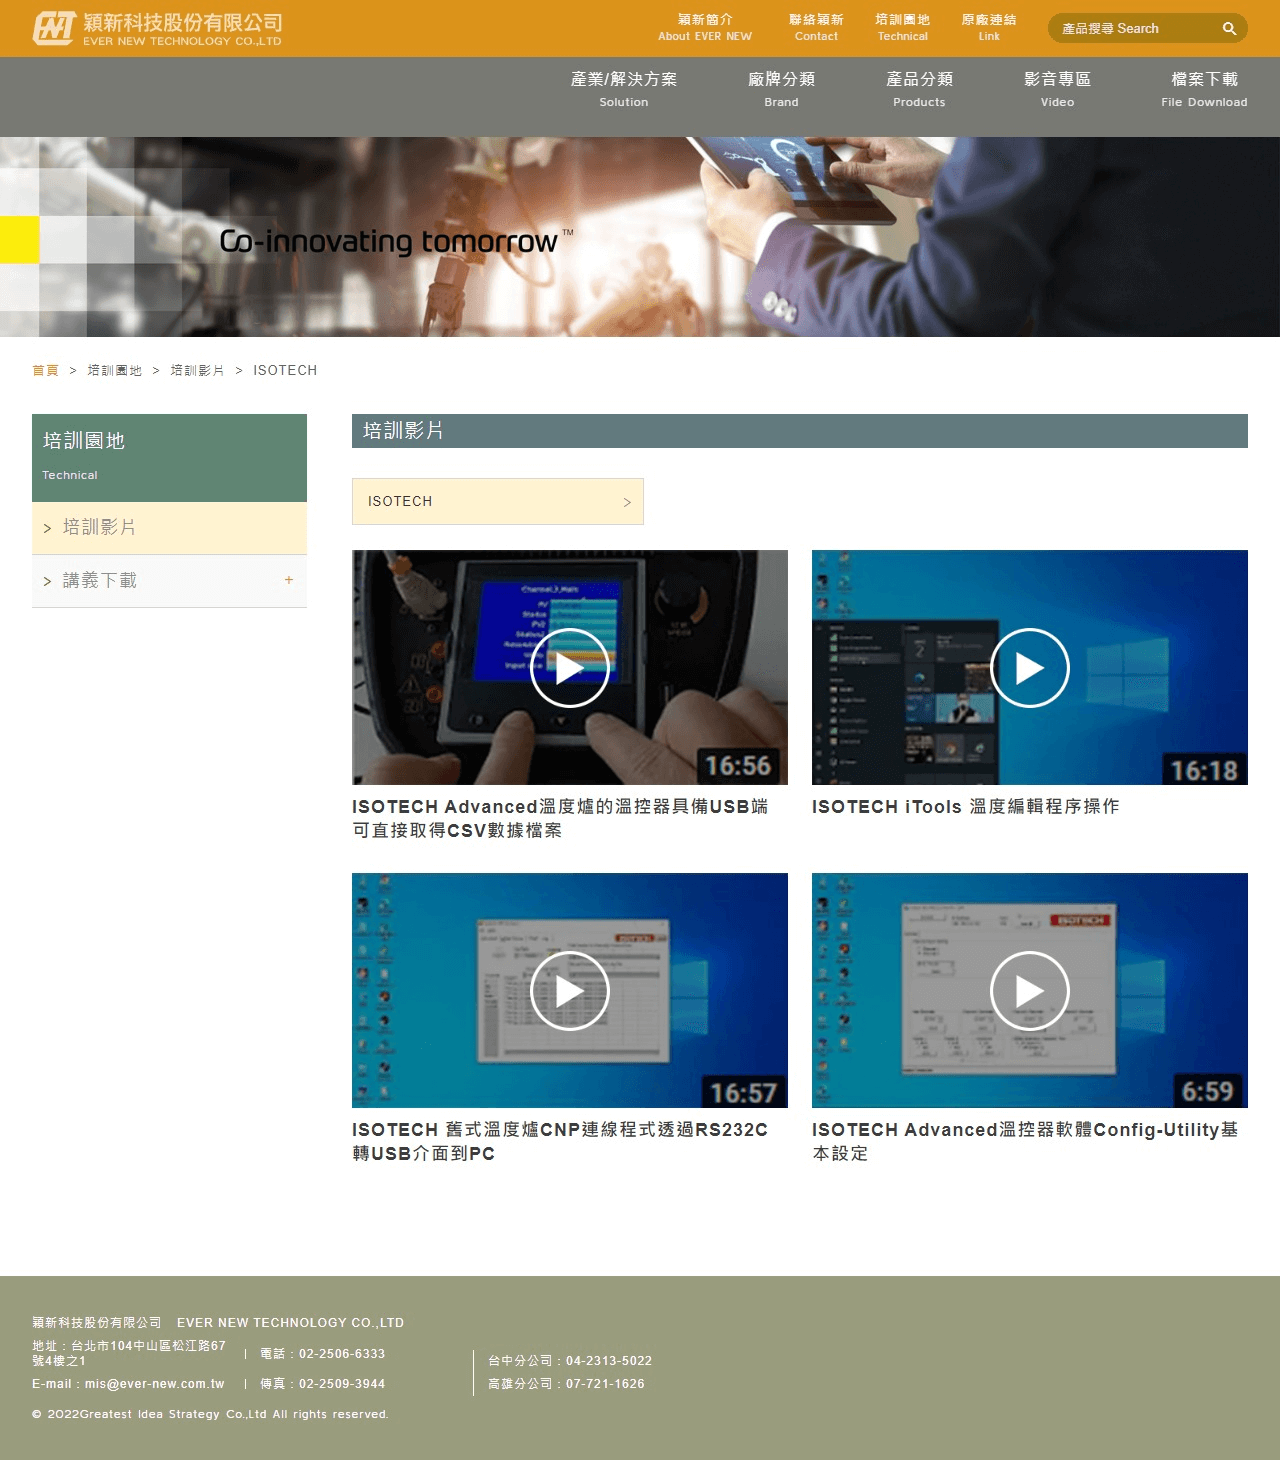Click the 首頁 breadcrumb link
Image resolution: width=1280 pixels, height=1460 pixels.
46,370
